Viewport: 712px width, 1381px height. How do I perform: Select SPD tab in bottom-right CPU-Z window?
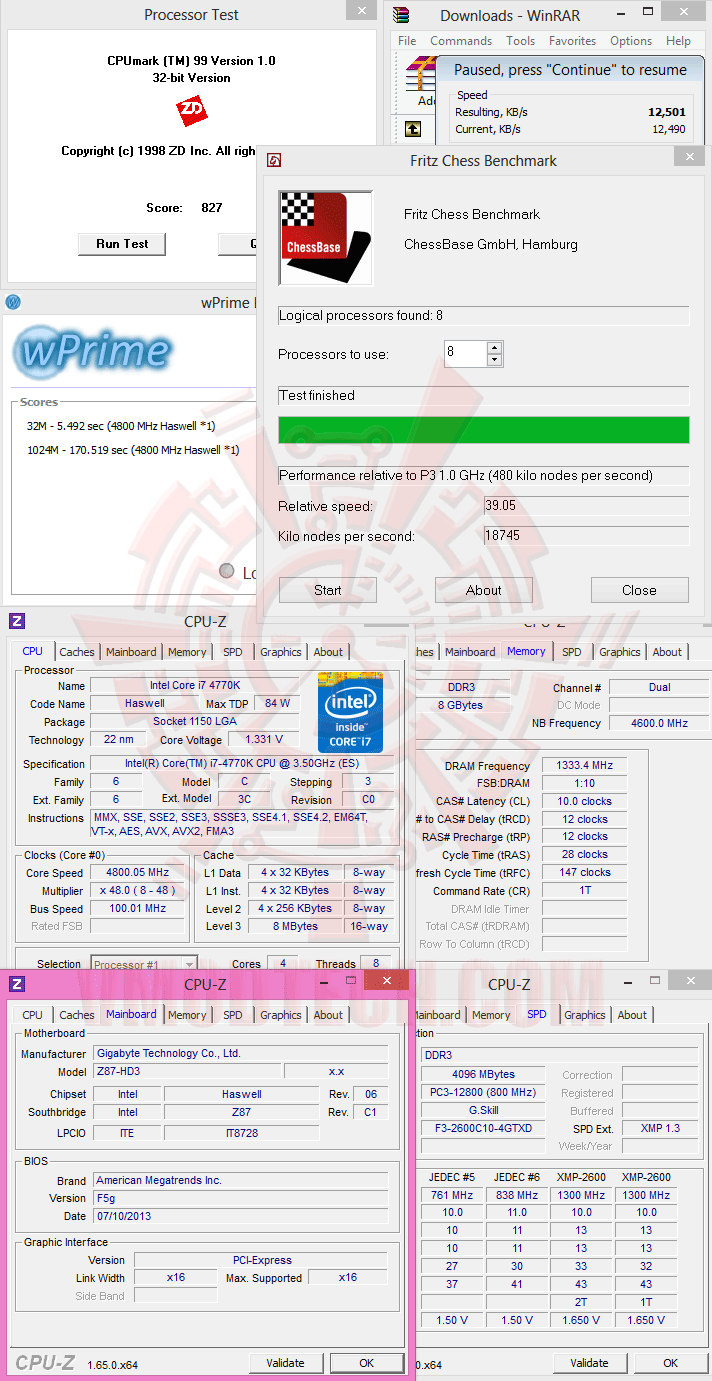click(x=537, y=1014)
